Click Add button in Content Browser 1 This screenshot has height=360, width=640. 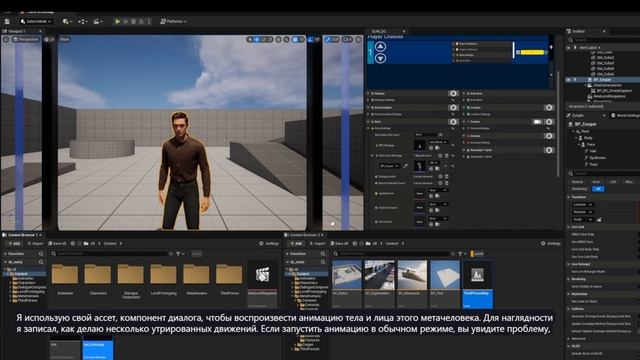pyautogui.click(x=14, y=243)
